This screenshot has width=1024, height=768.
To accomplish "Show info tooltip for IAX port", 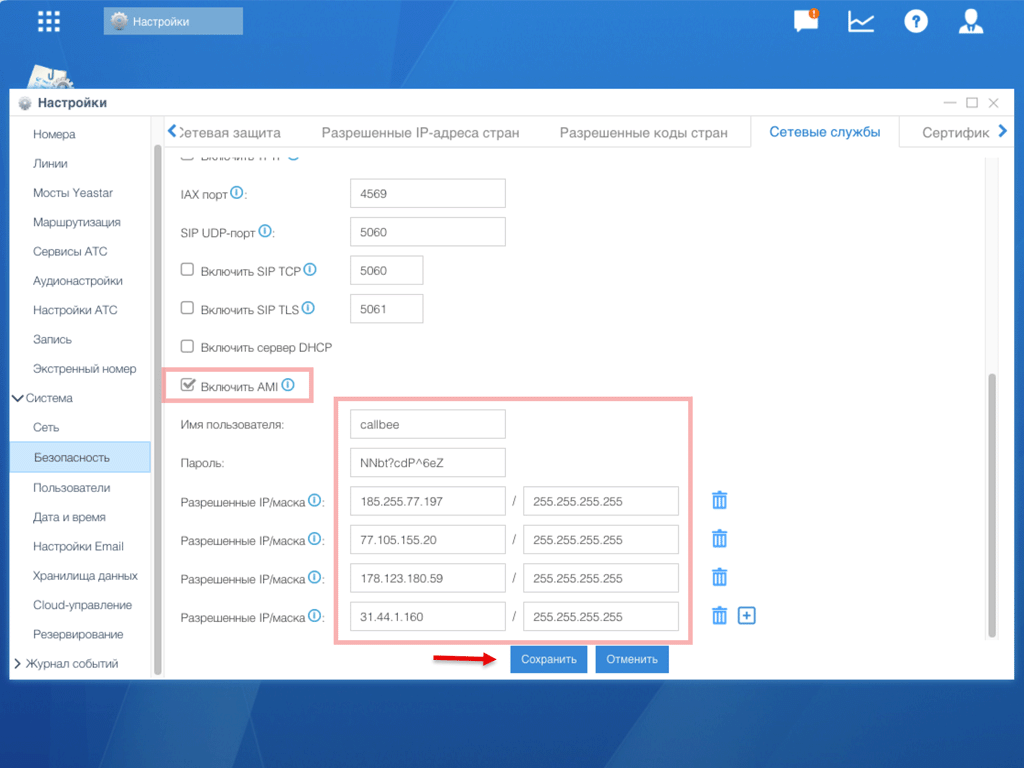I will coord(237,192).
